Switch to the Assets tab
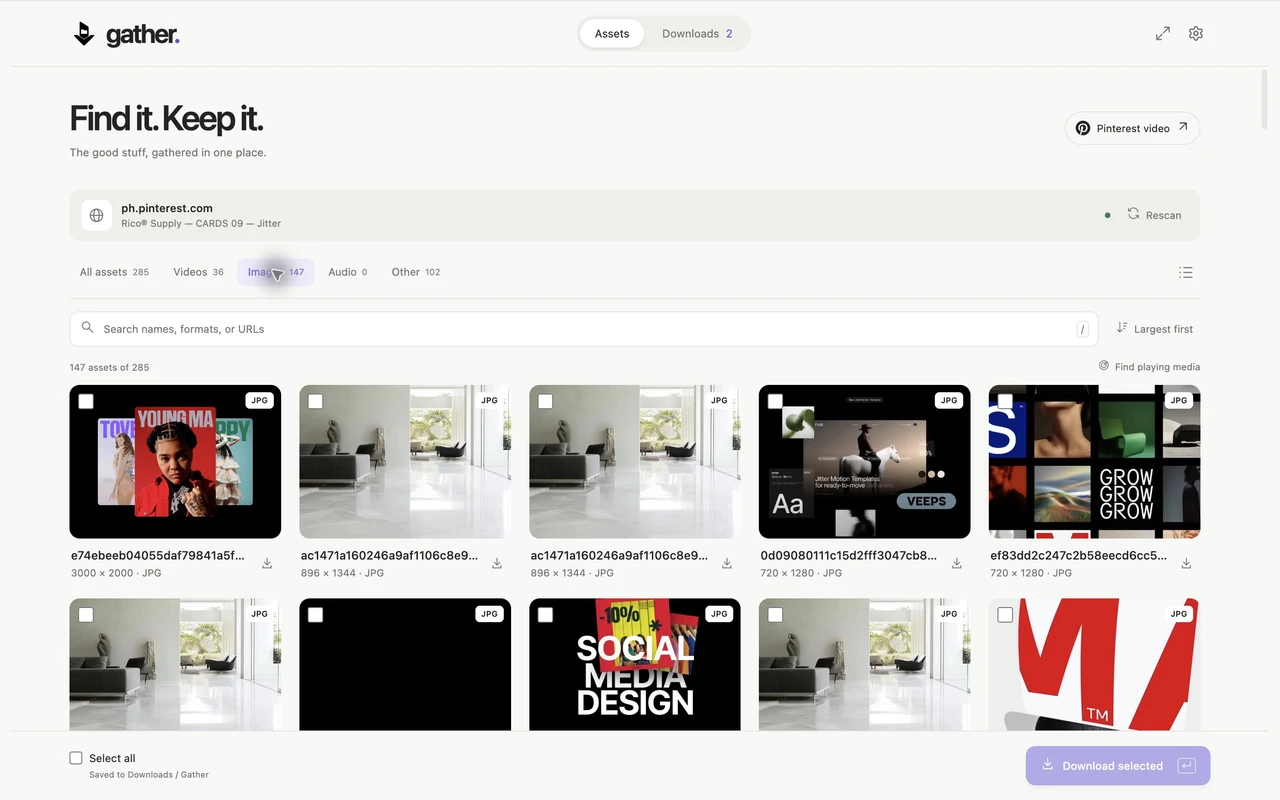The height and width of the screenshot is (800, 1280). pyautogui.click(x=612, y=34)
